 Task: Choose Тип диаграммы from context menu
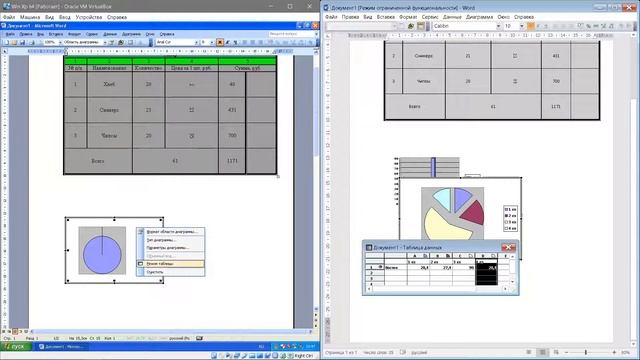(171, 240)
